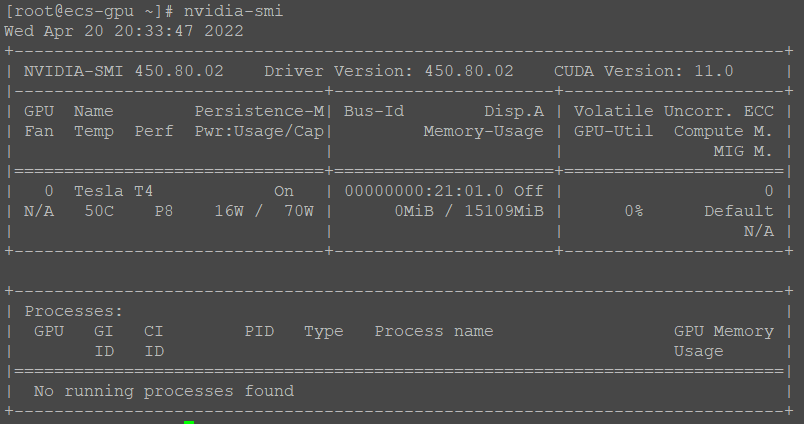Click the Default compute mode value

739,211
